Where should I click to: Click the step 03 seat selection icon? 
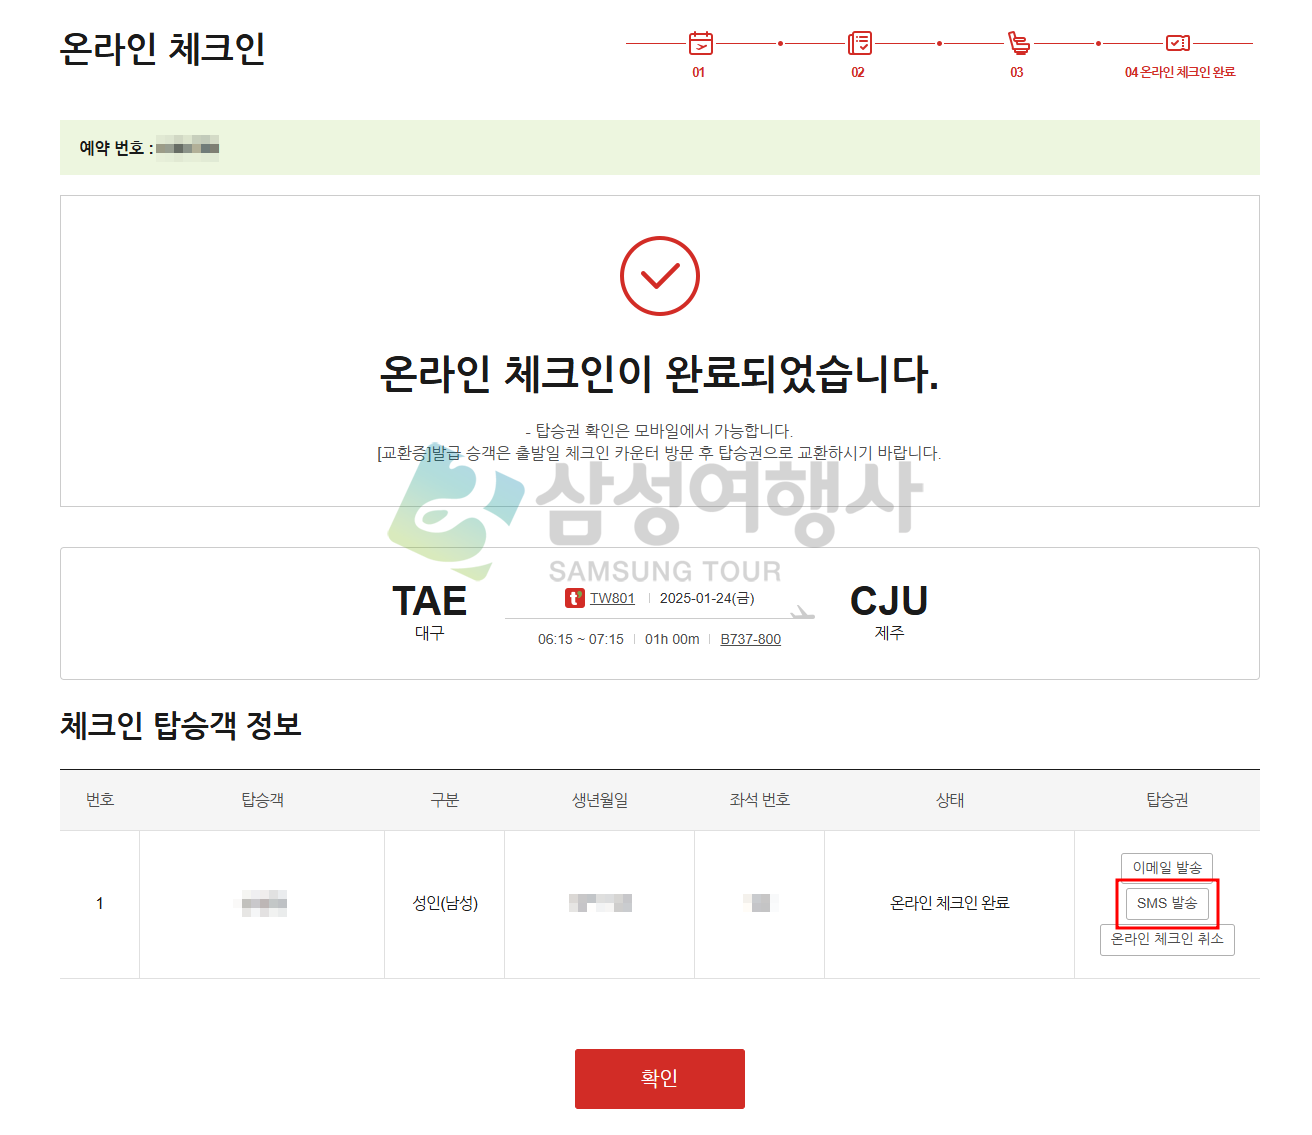coord(1018,43)
